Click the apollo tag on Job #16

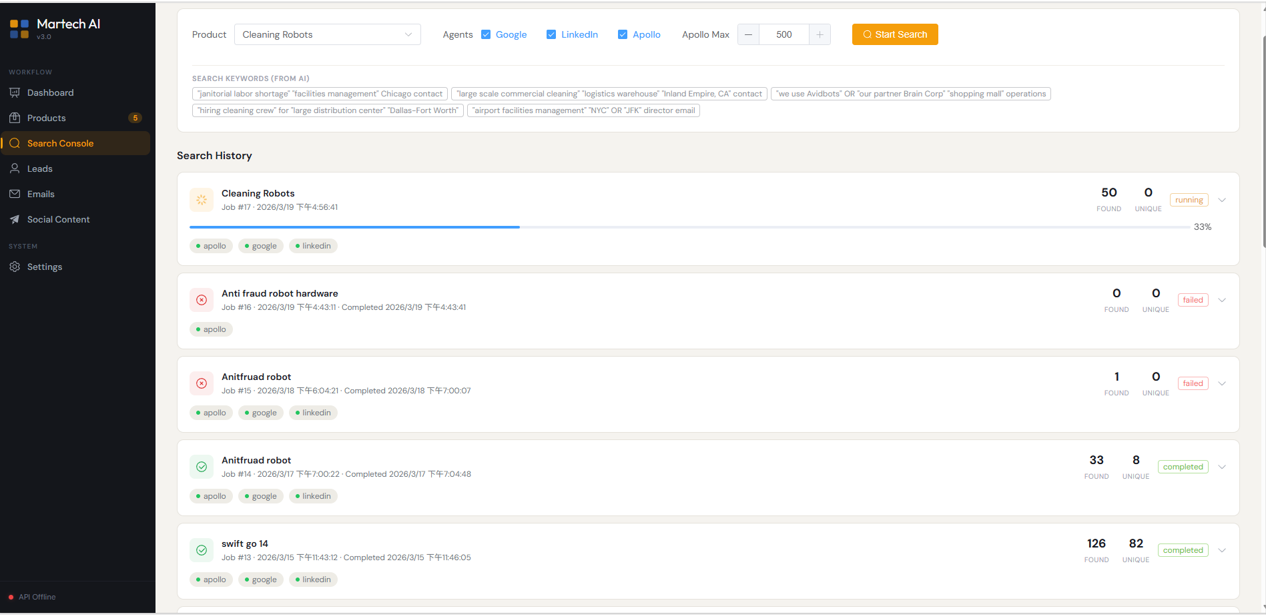point(211,329)
